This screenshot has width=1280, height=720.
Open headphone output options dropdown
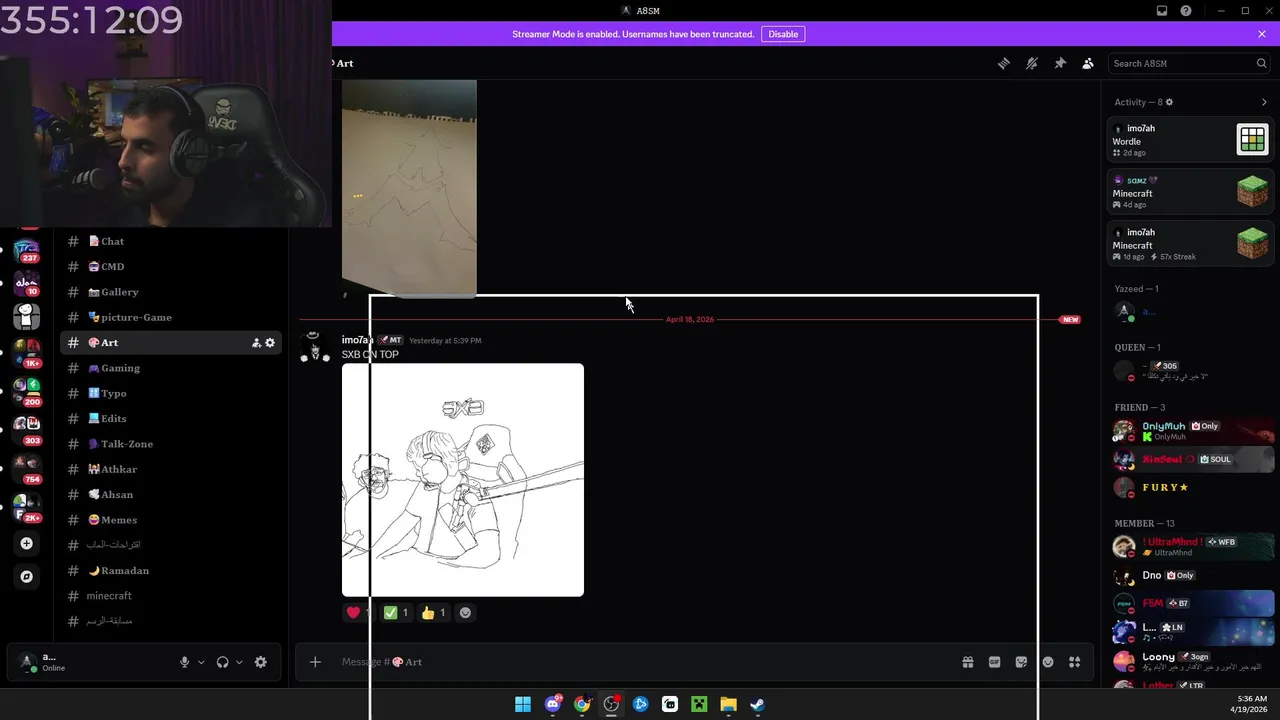coord(239,662)
